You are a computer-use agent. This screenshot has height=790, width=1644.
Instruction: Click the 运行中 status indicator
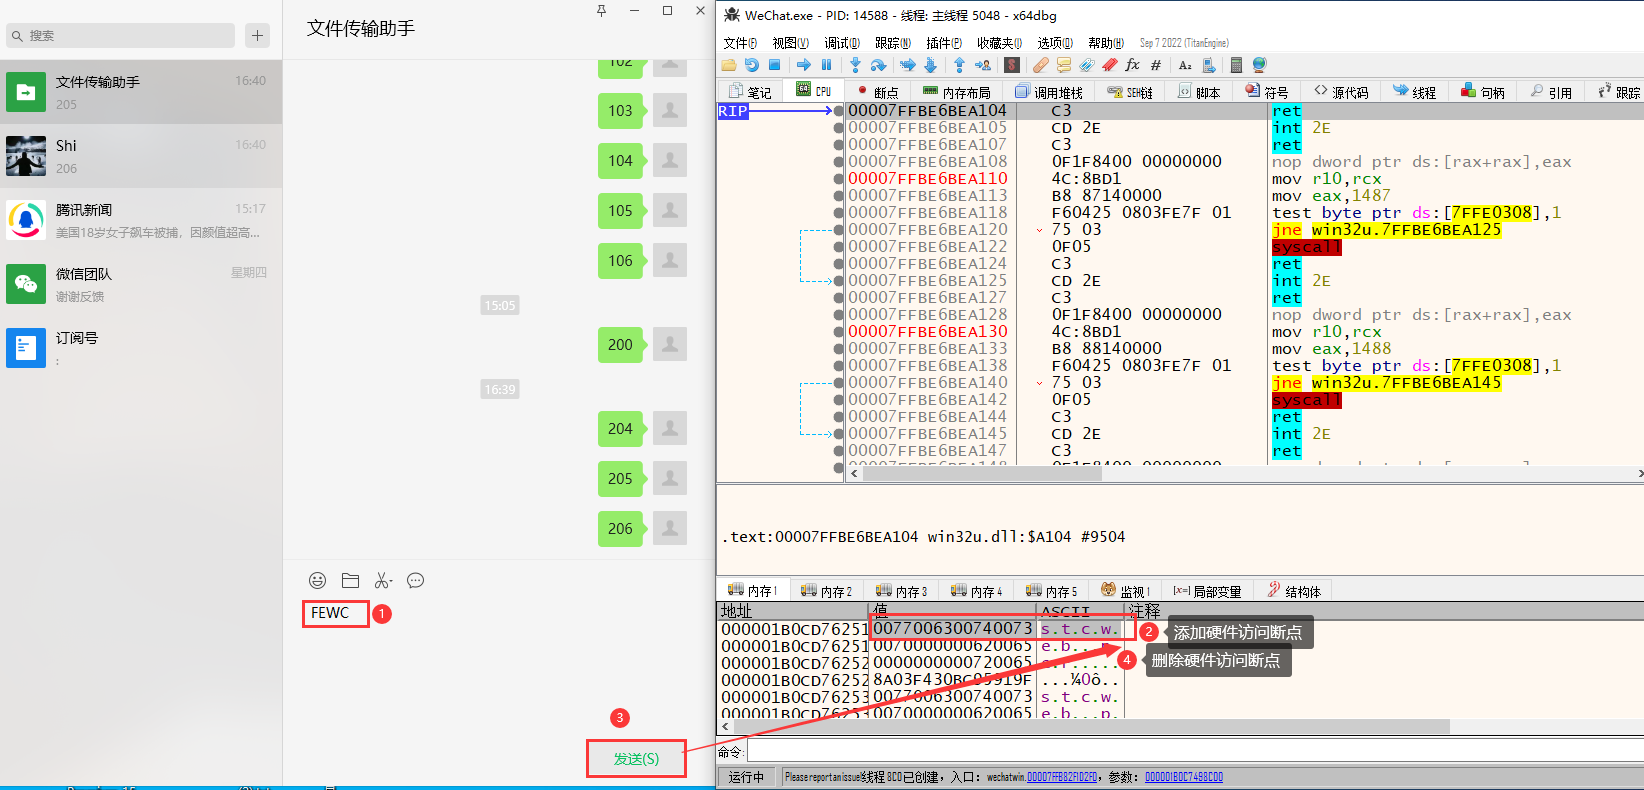tap(746, 777)
